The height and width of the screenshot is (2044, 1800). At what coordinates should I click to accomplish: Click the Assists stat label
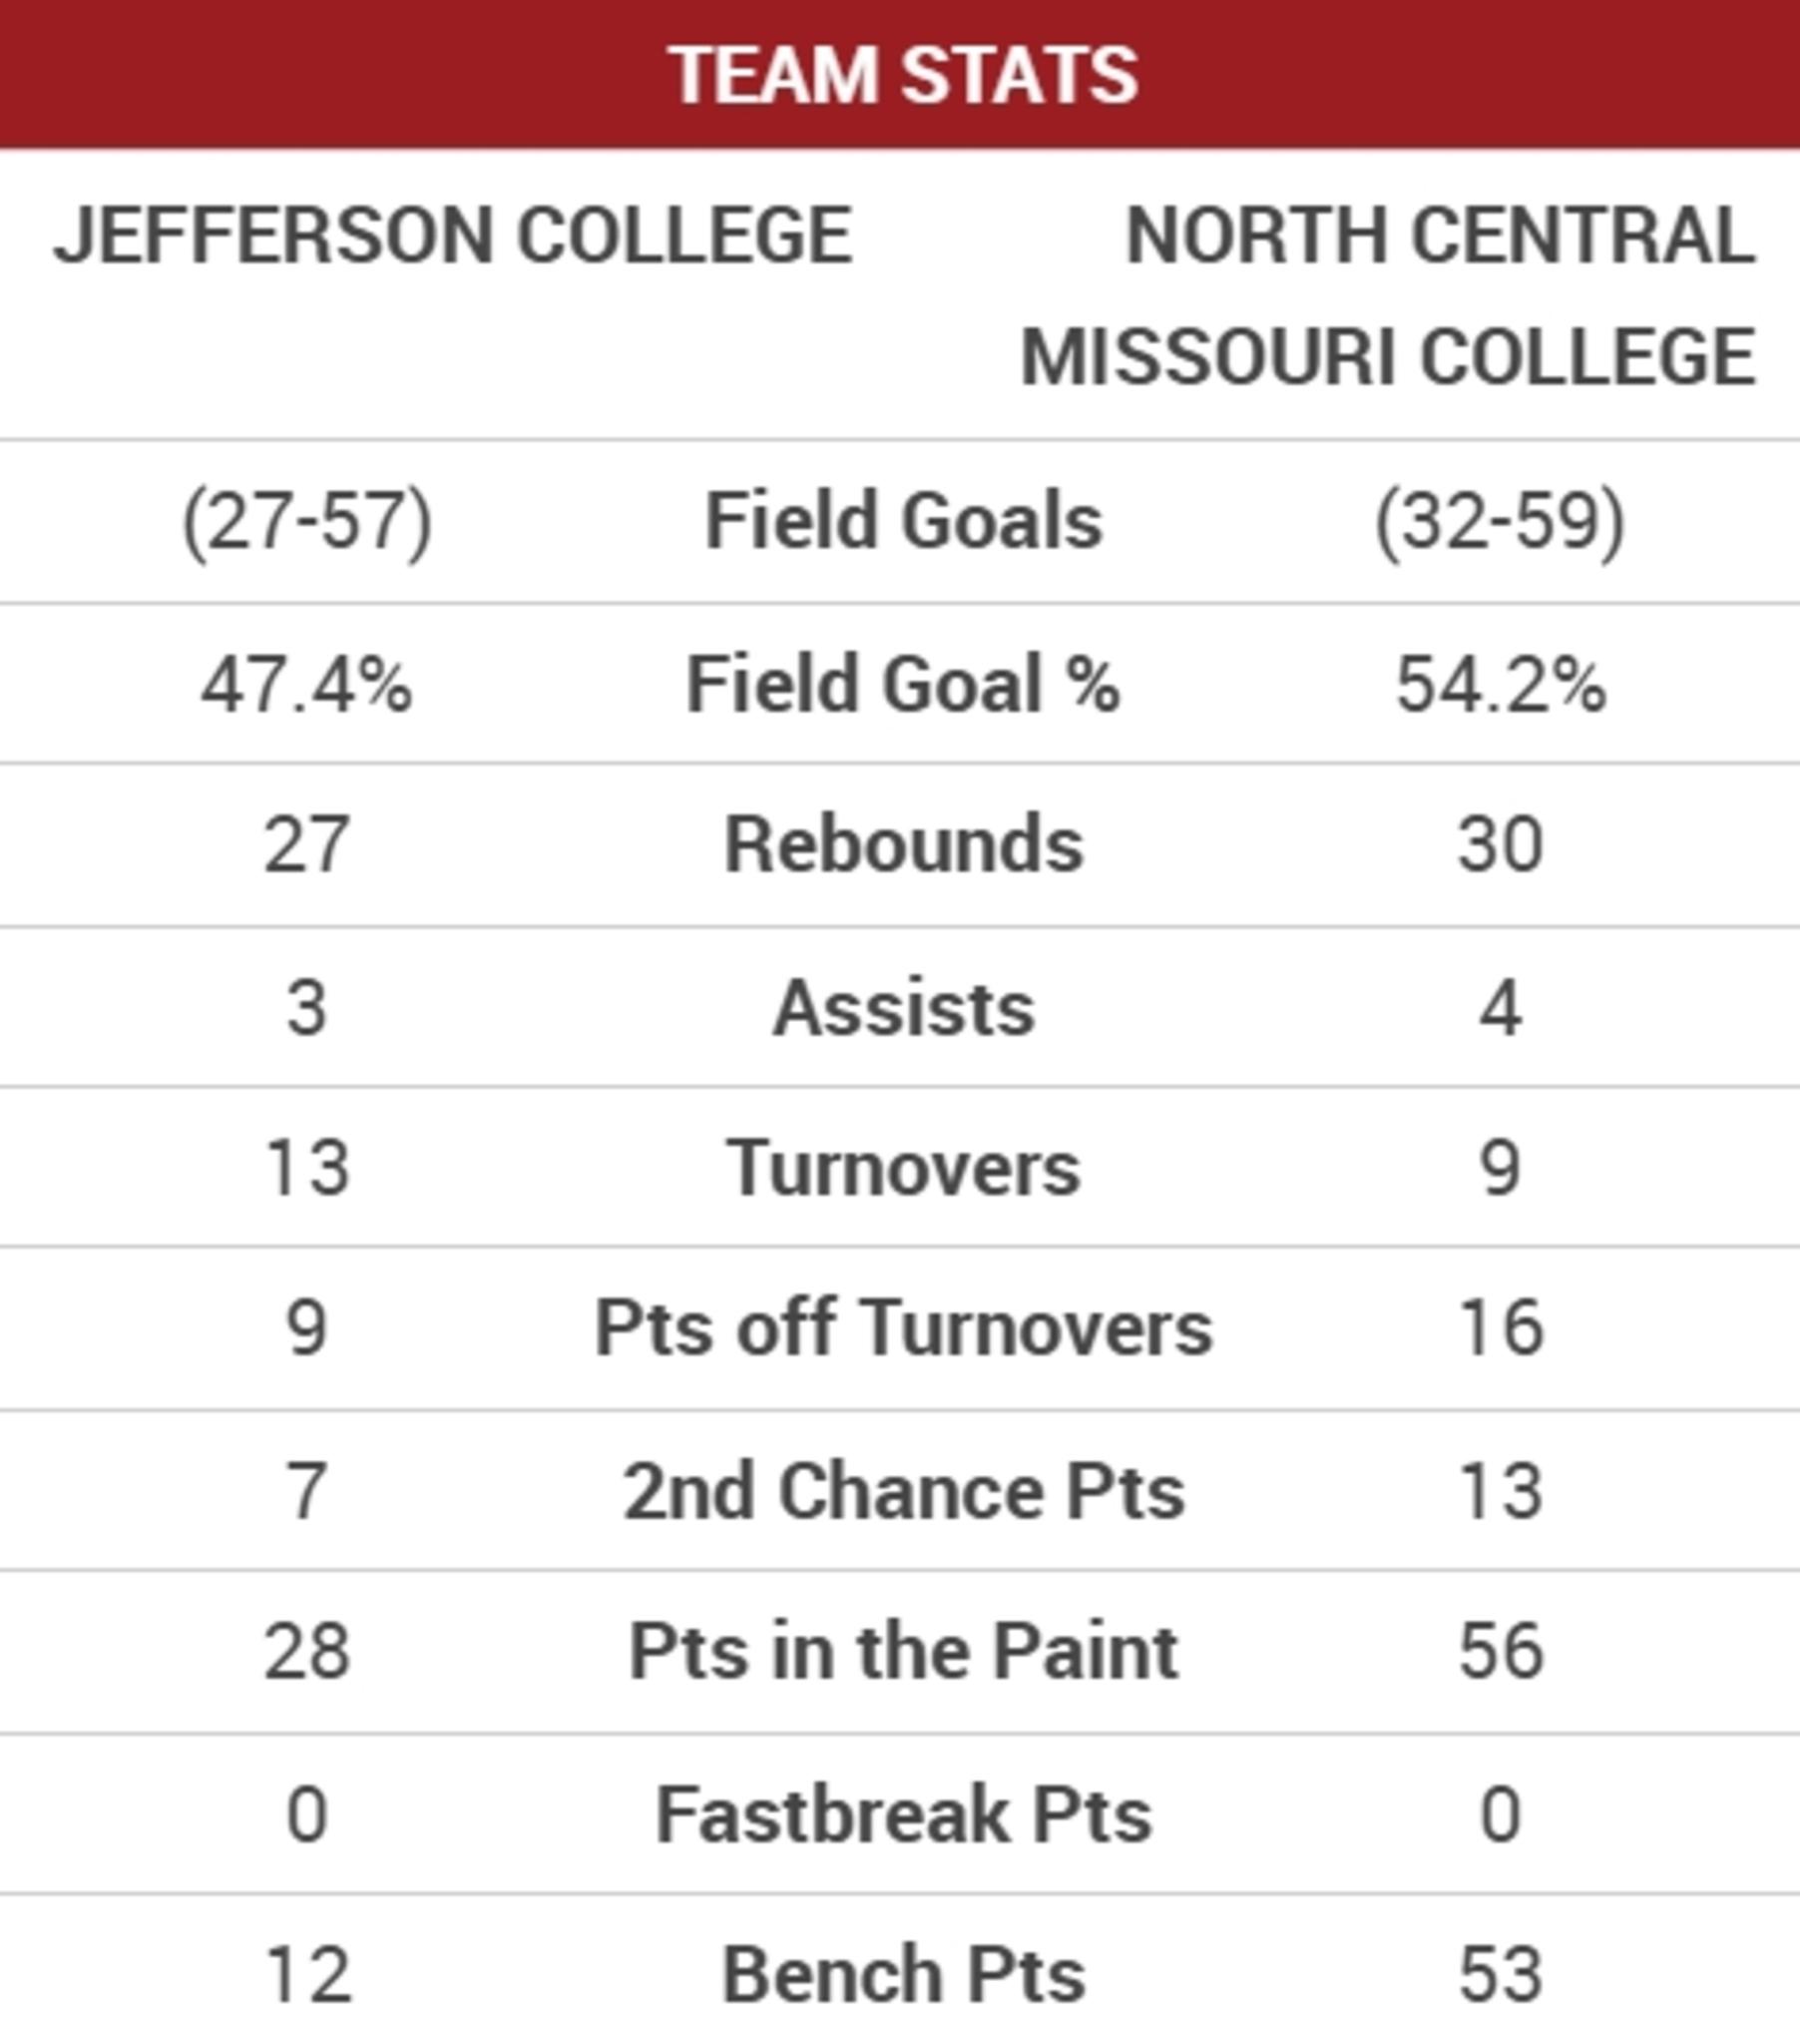tap(903, 1008)
